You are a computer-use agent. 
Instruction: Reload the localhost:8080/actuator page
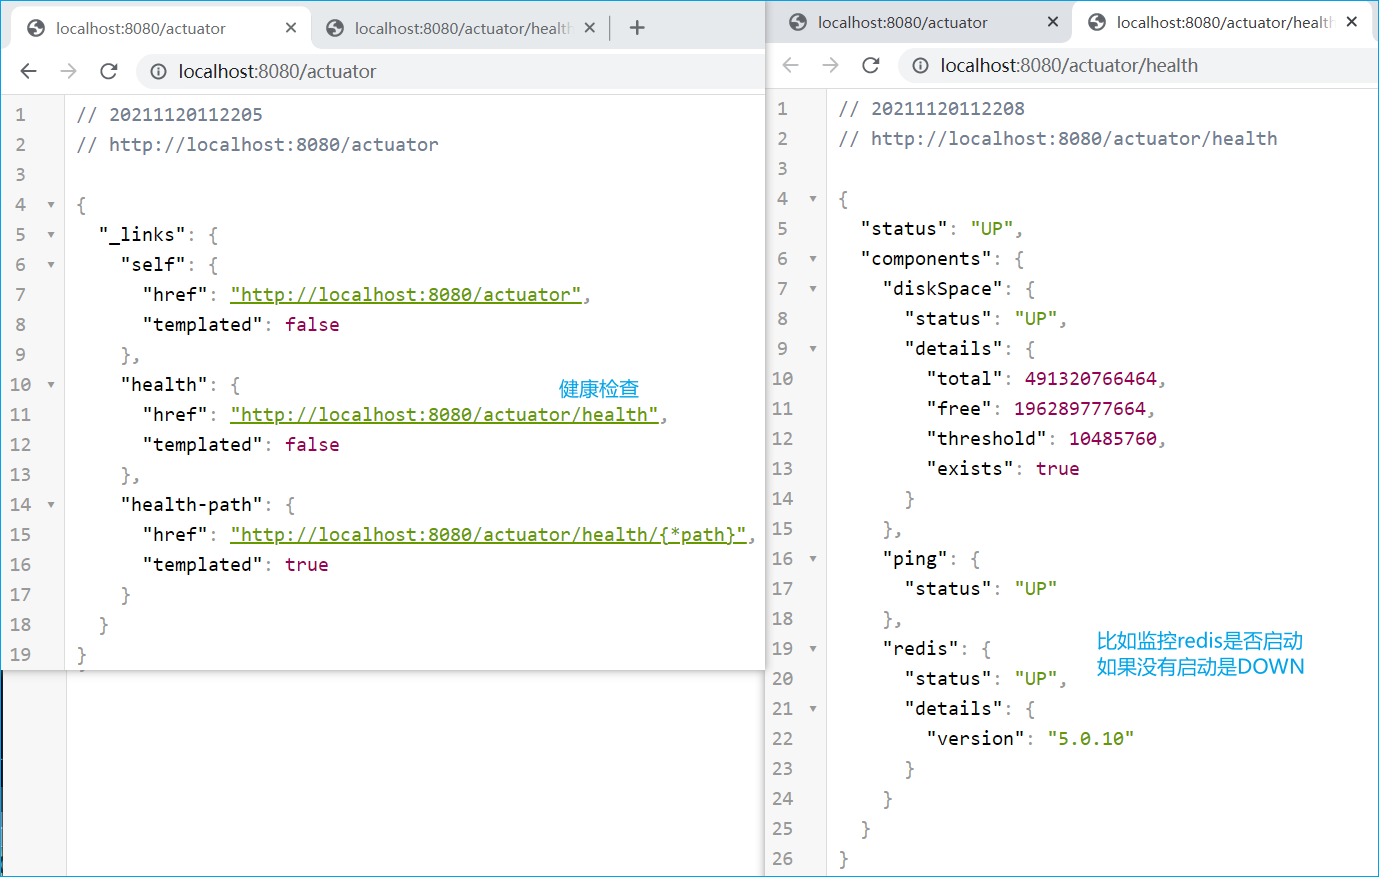pyautogui.click(x=109, y=71)
